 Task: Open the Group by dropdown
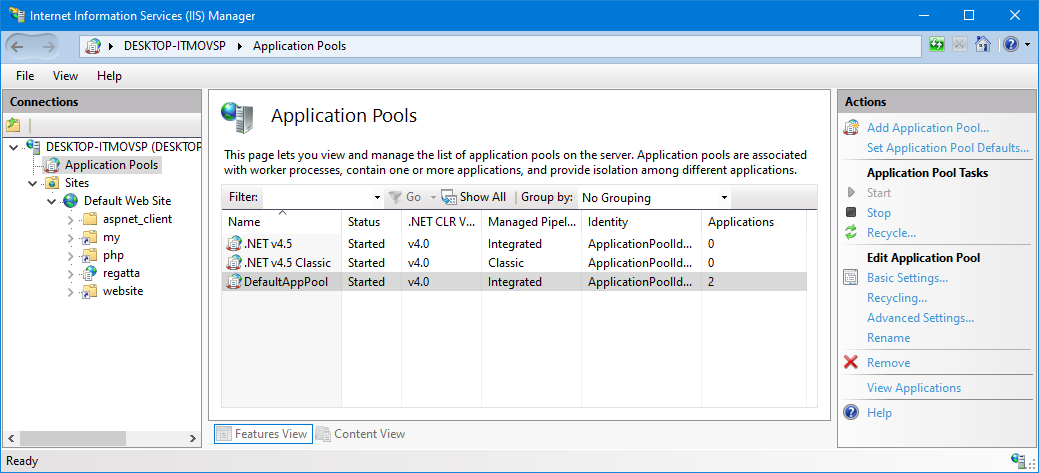click(x=654, y=198)
